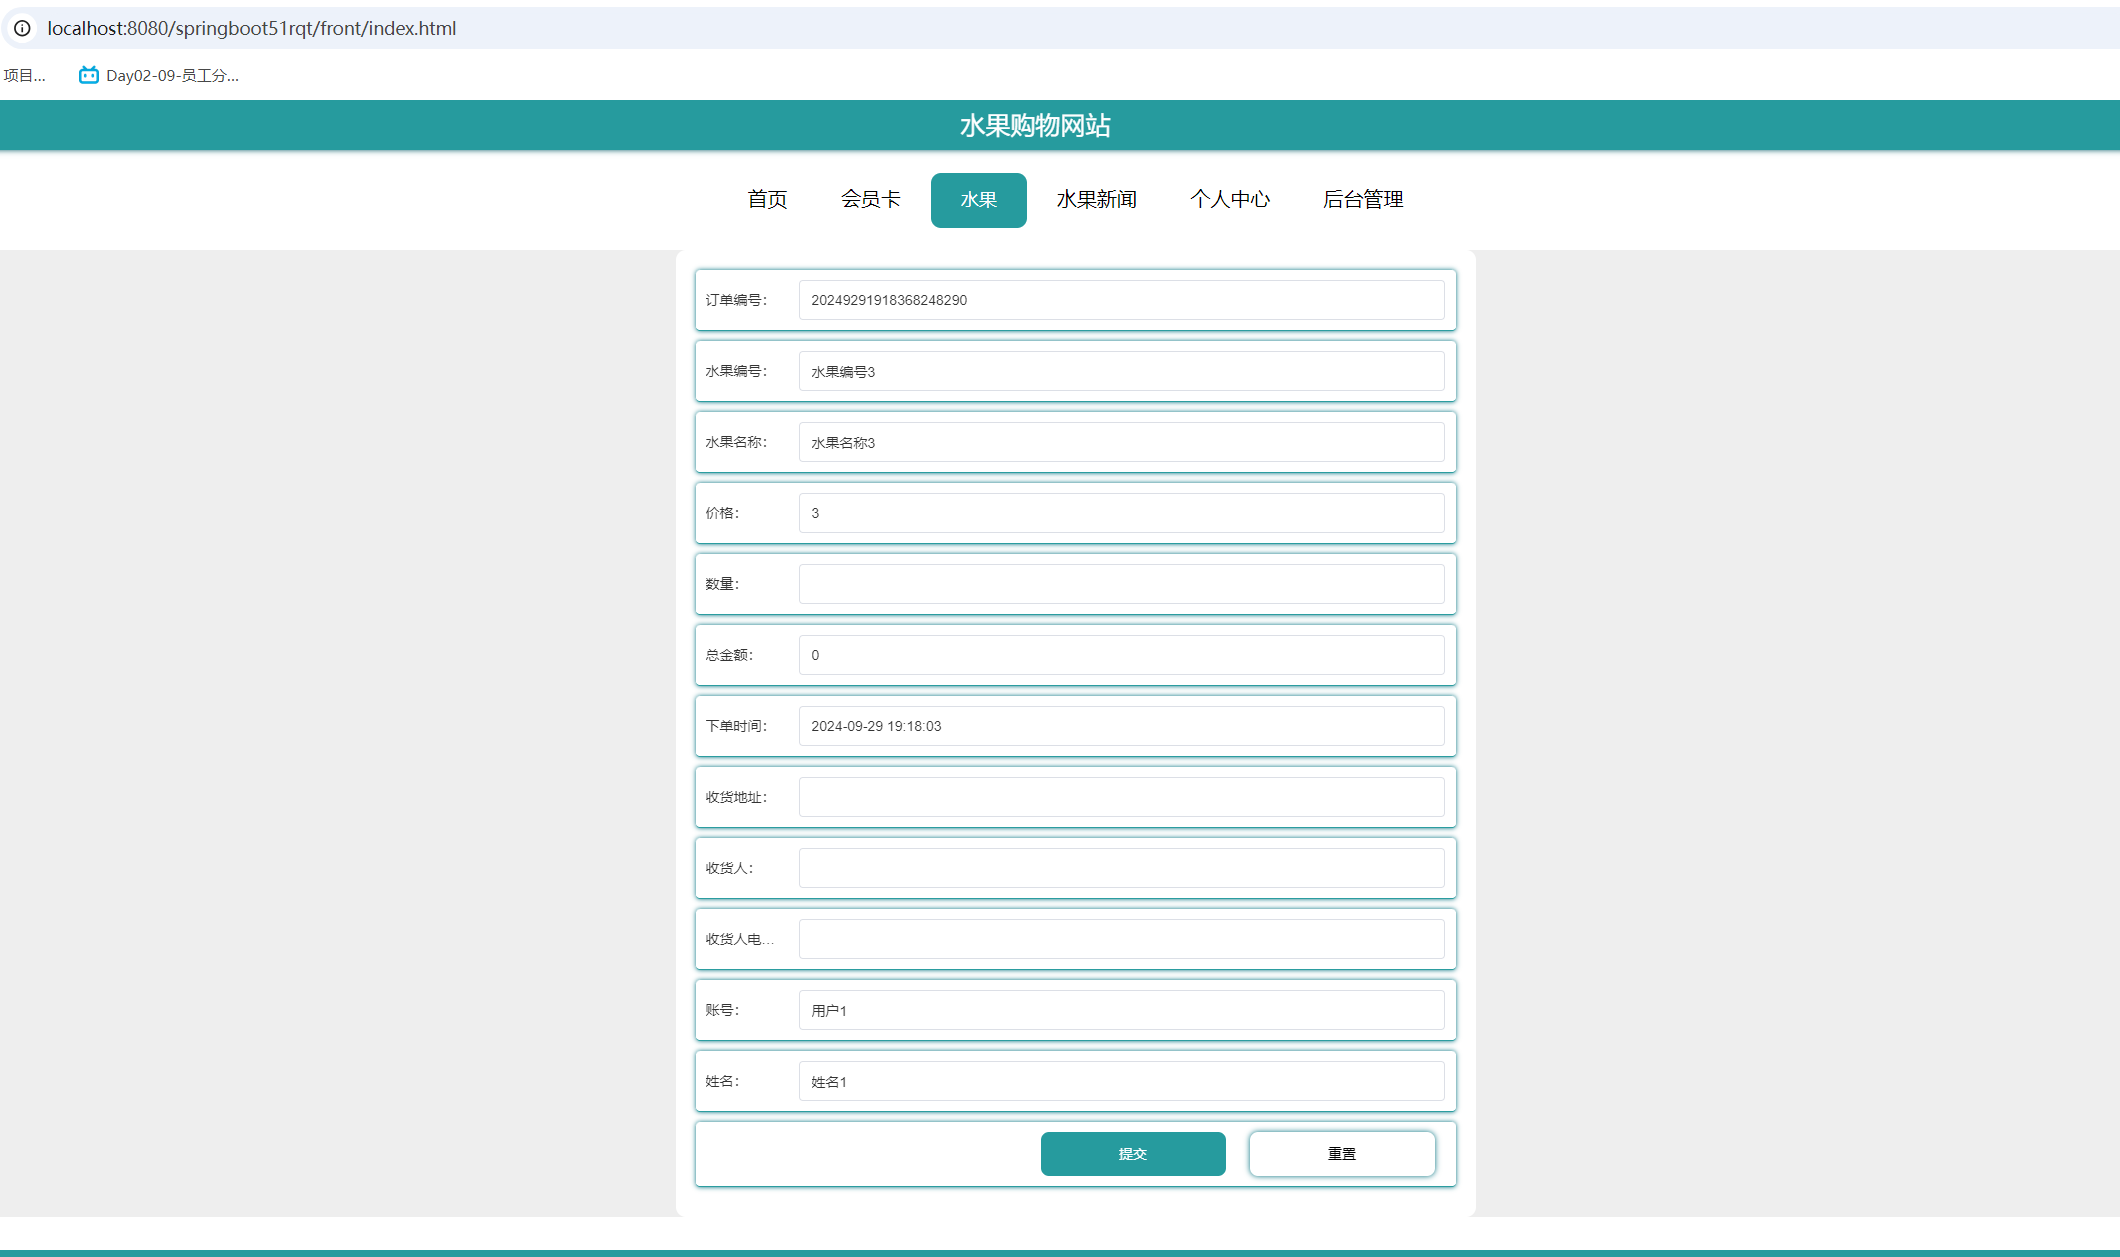Select the 下单时间 order time field

1120,726
